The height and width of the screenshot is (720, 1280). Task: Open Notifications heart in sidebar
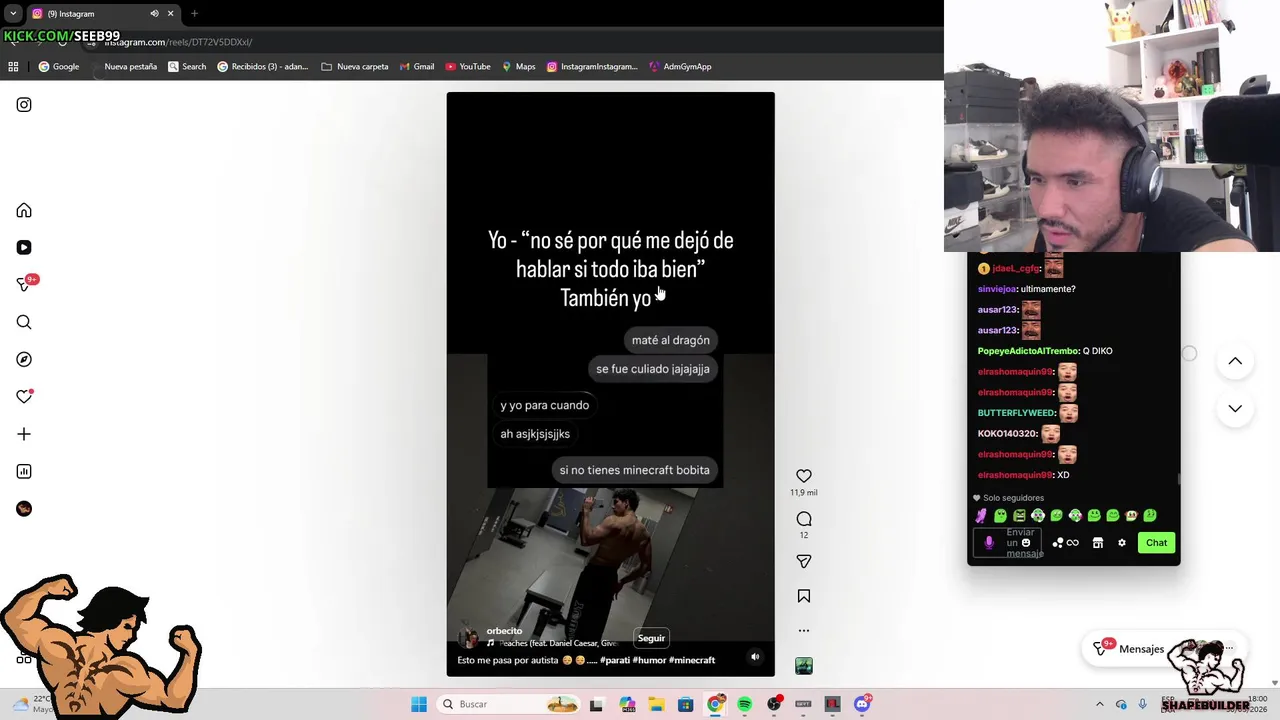[x=24, y=397]
